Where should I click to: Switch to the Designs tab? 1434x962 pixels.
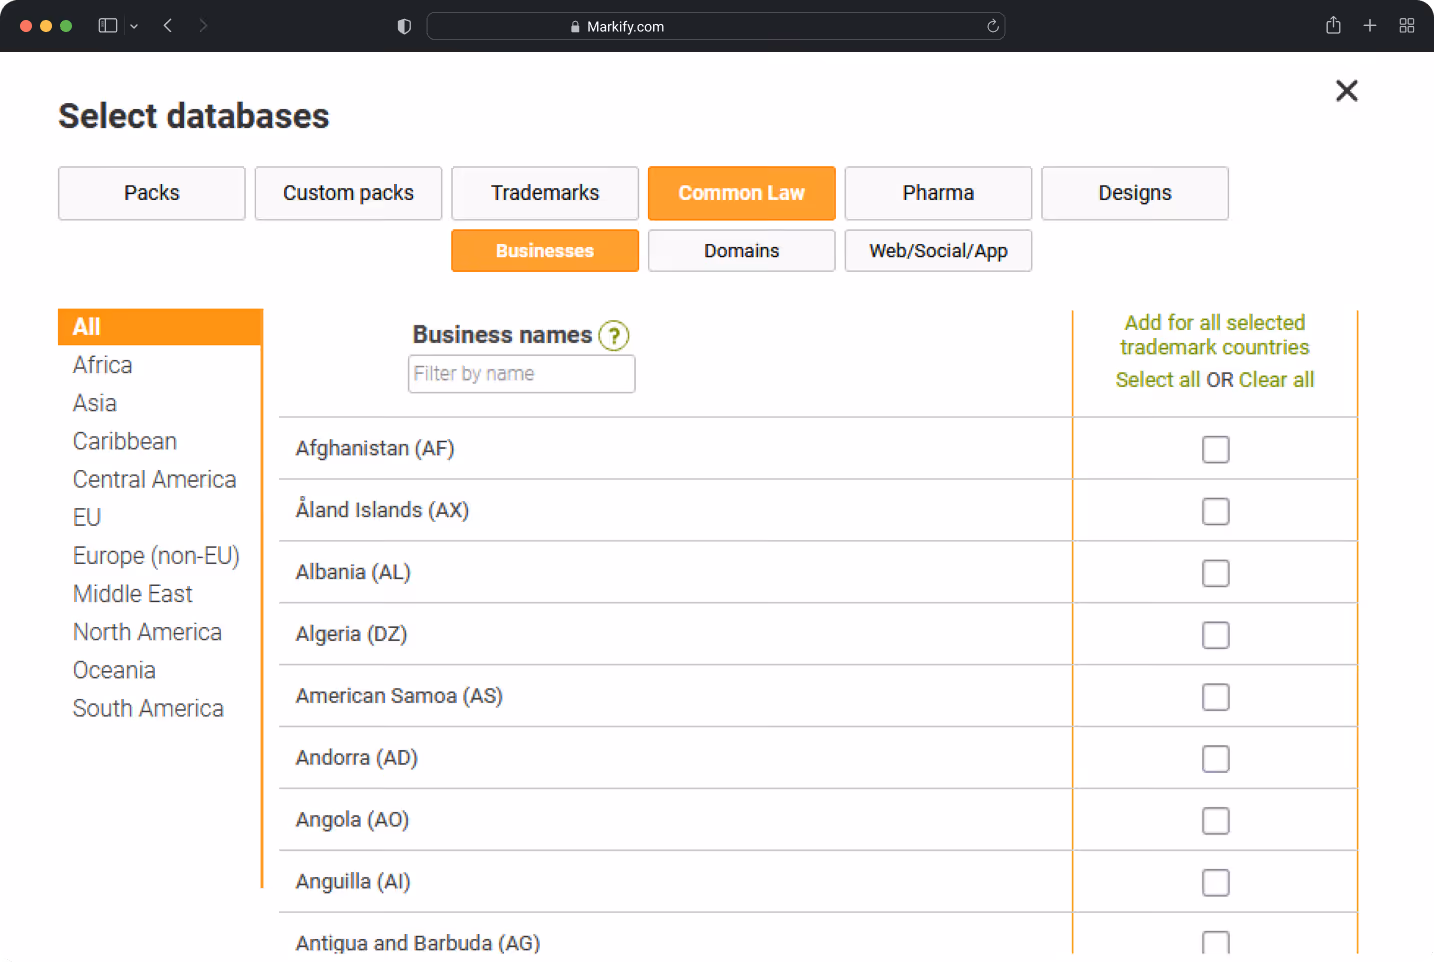(1135, 193)
